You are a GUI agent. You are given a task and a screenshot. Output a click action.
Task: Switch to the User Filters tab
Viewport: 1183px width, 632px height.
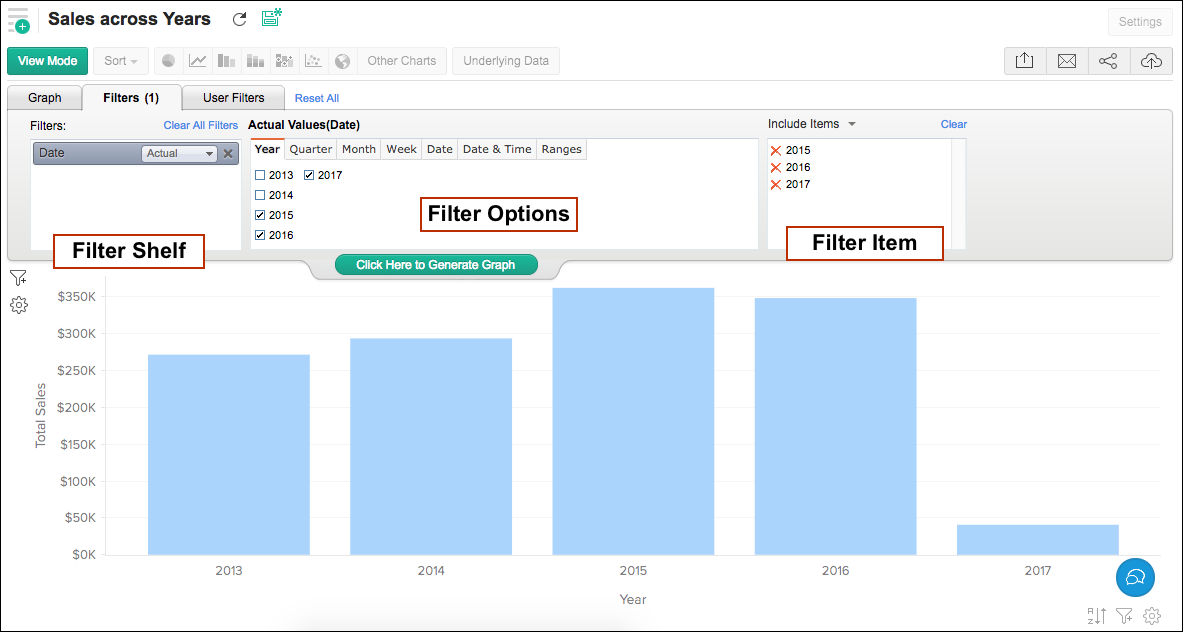pos(233,98)
